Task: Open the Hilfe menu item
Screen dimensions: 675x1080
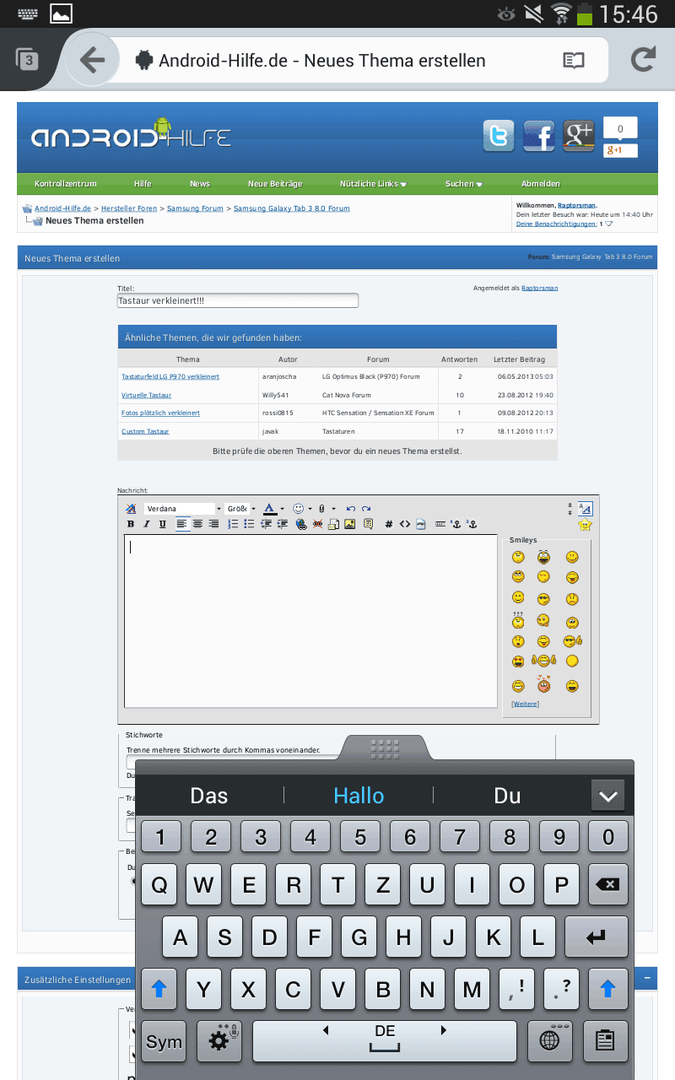Action: tap(143, 184)
